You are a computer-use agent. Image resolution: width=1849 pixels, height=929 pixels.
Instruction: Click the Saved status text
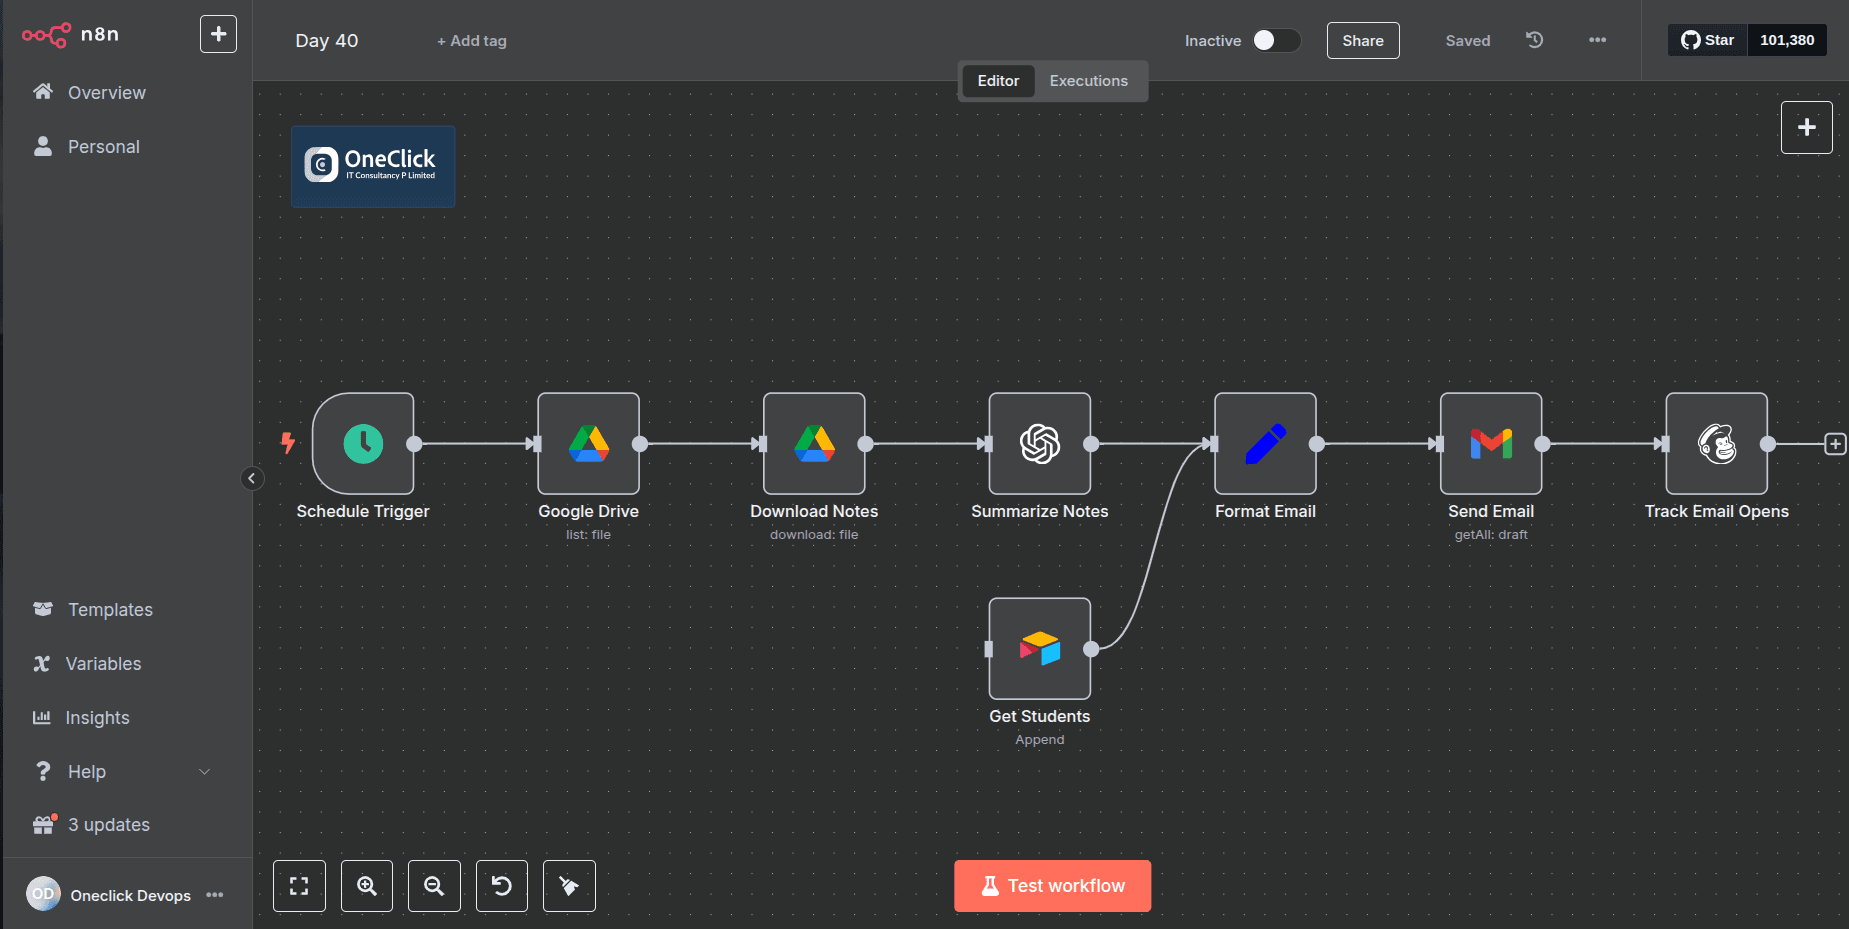point(1467,41)
